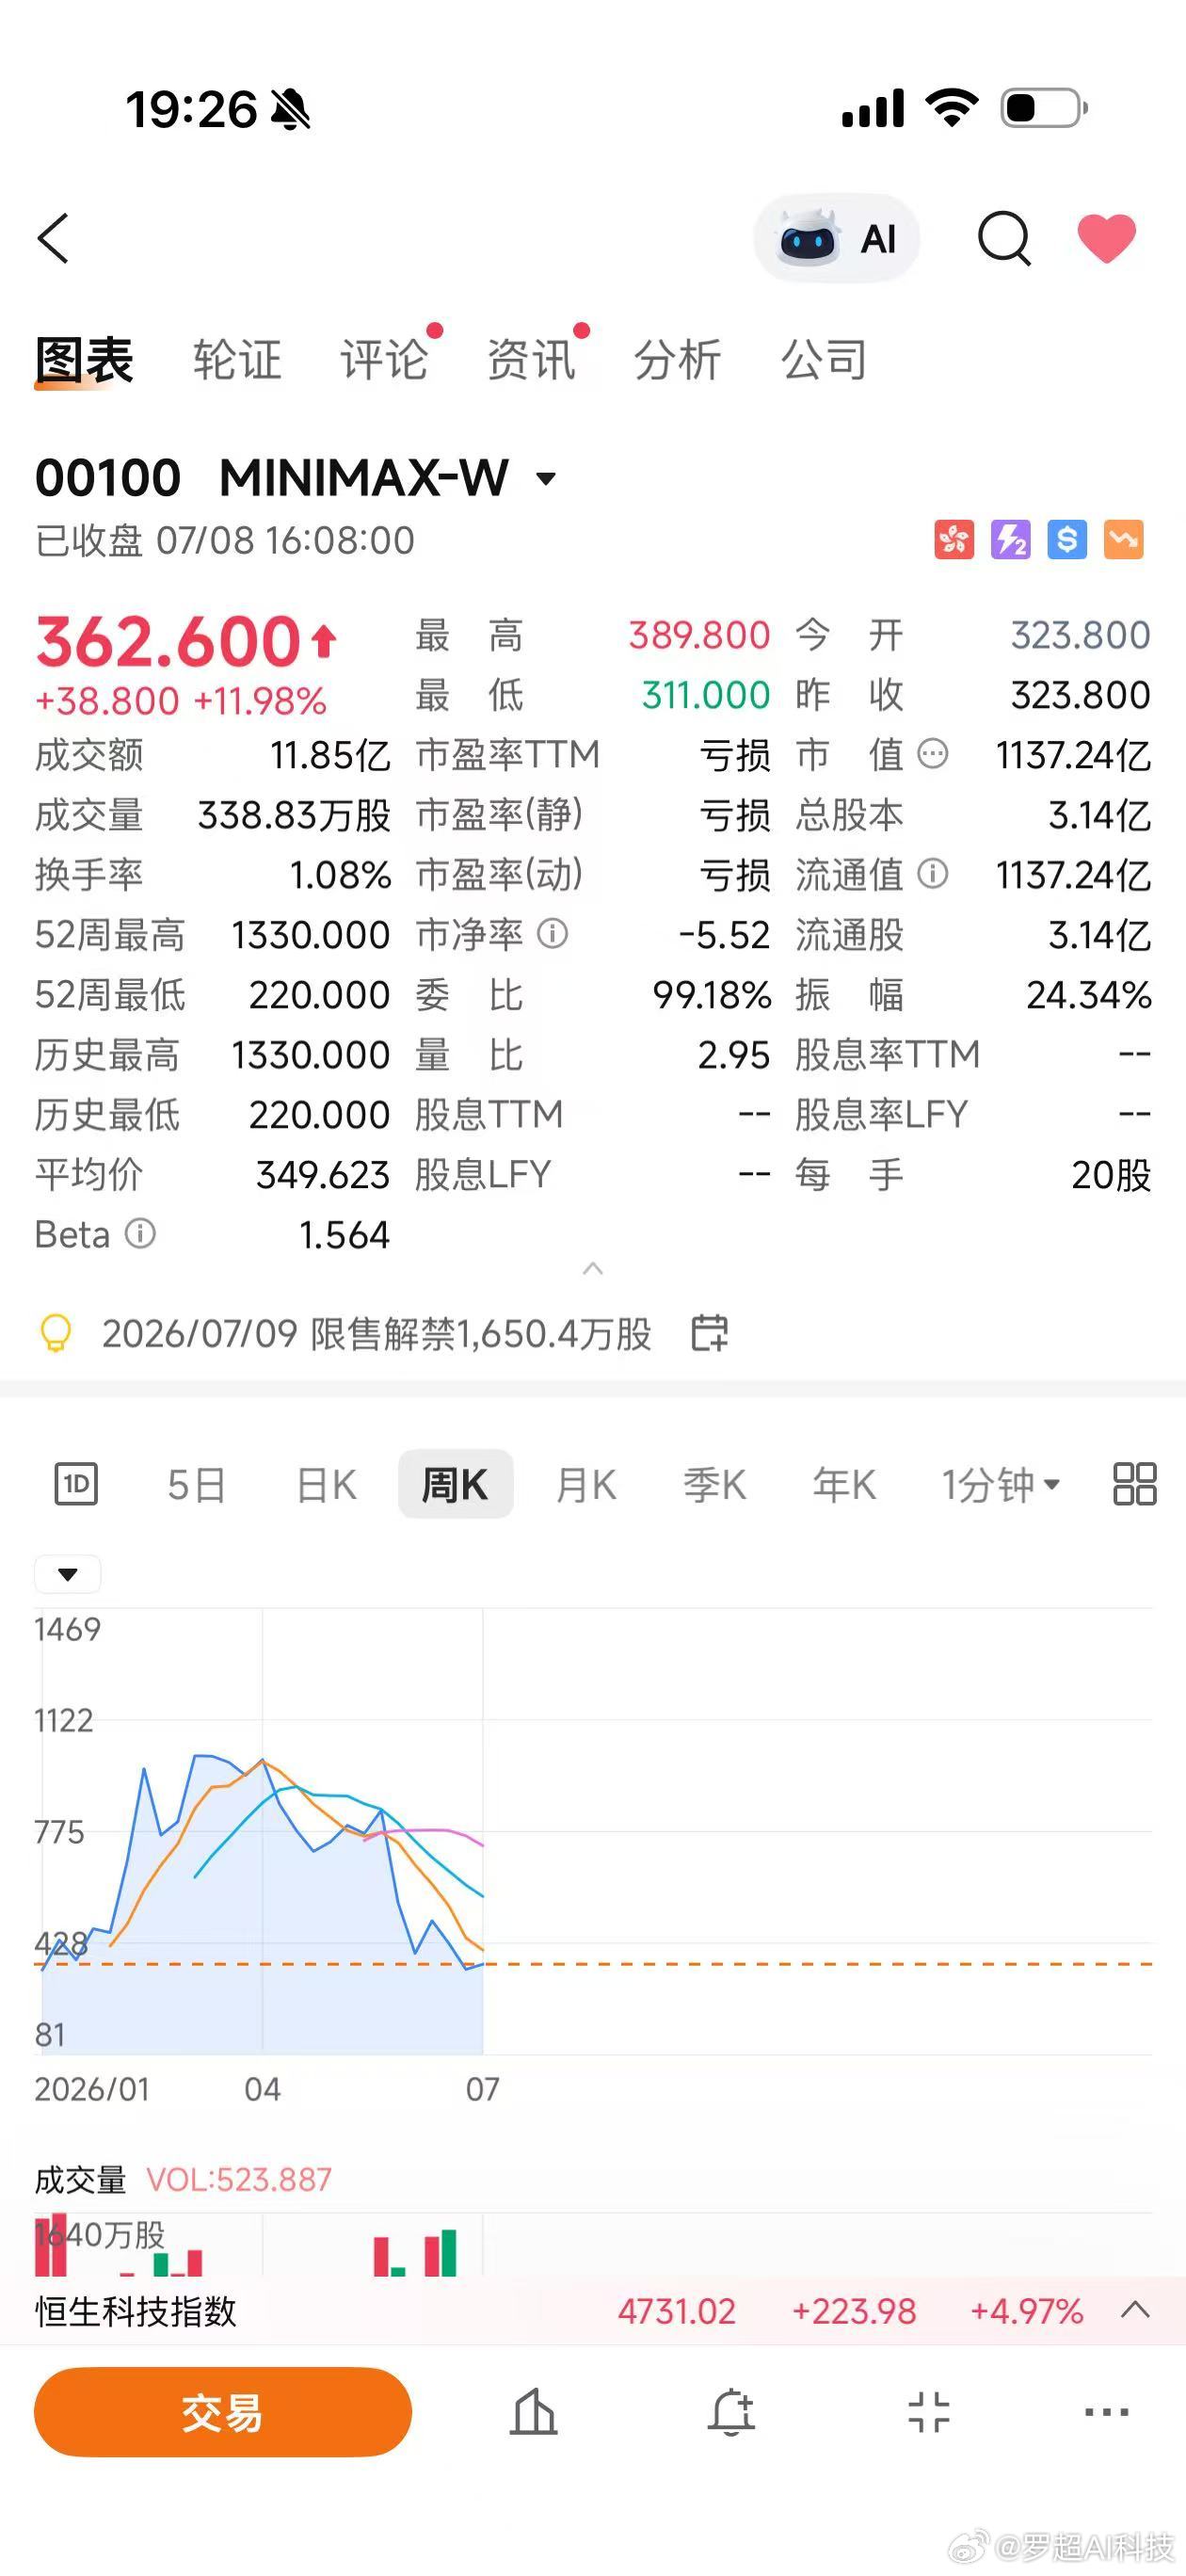This screenshot has height=2576, width=1186.
Task: Tap the 振幅 value 24.34%
Action: [1089, 995]
